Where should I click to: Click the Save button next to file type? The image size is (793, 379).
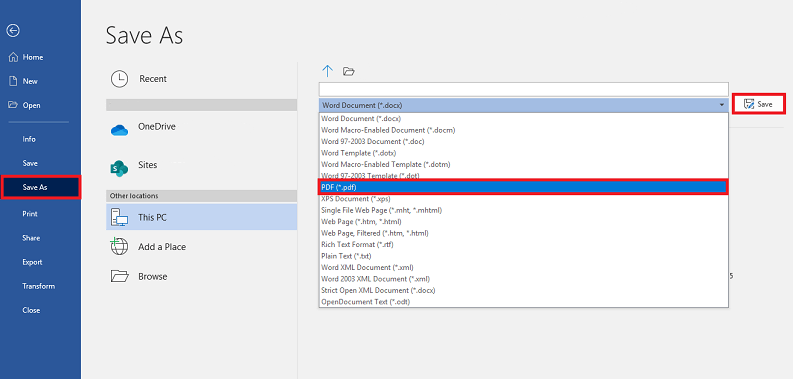click(x=759, y=104)
